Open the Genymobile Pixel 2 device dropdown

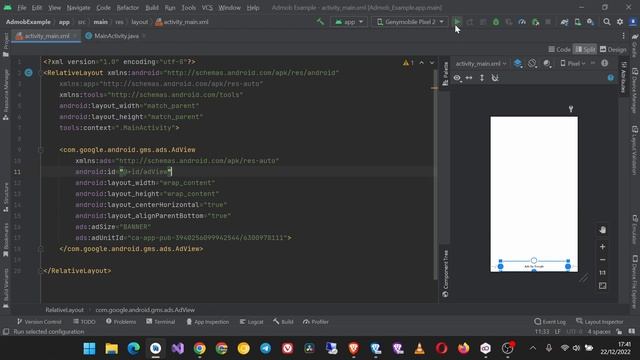coord(410,22)
